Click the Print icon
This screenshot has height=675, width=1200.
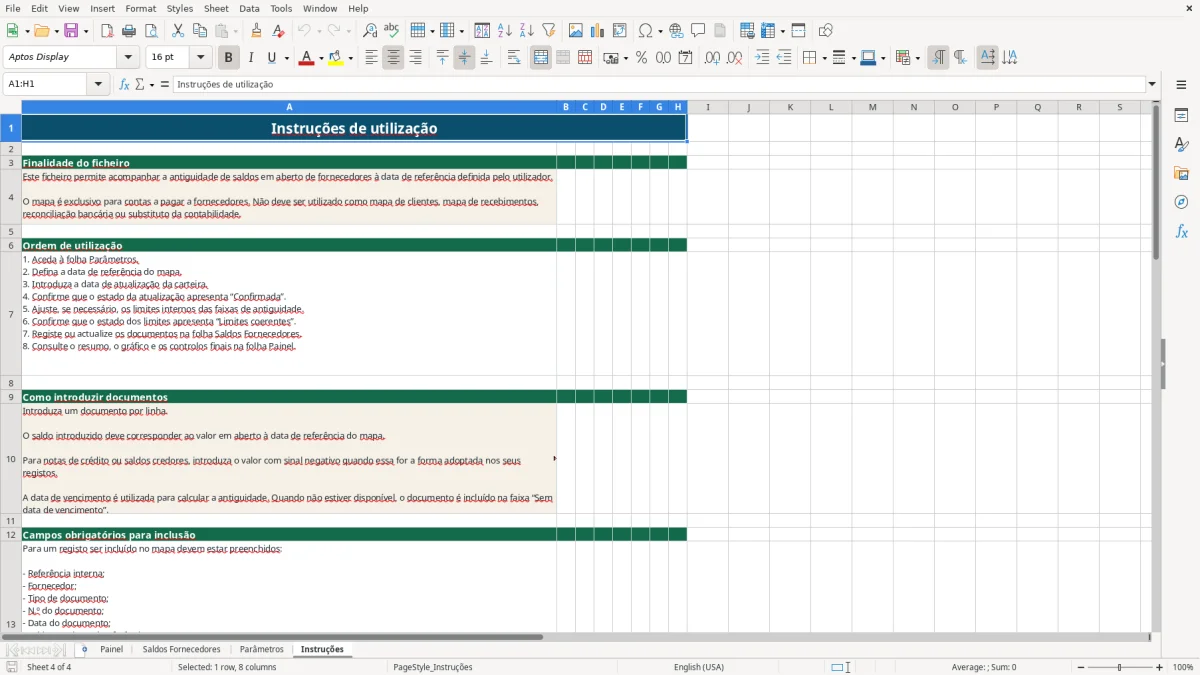pyautogui.click(x=129, y=31)
